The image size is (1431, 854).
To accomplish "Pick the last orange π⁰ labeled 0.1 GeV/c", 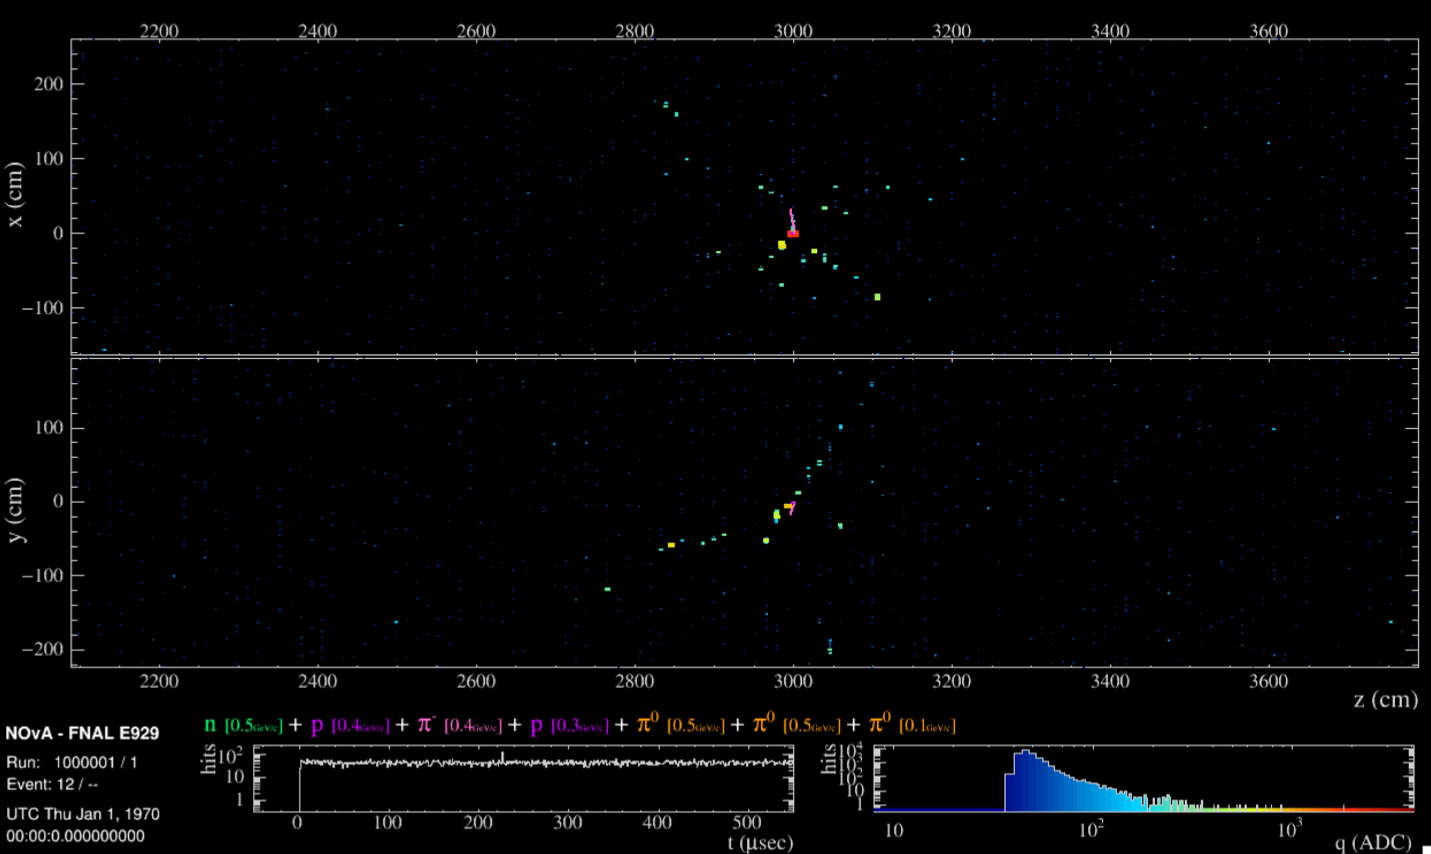I will click(879, 724).
